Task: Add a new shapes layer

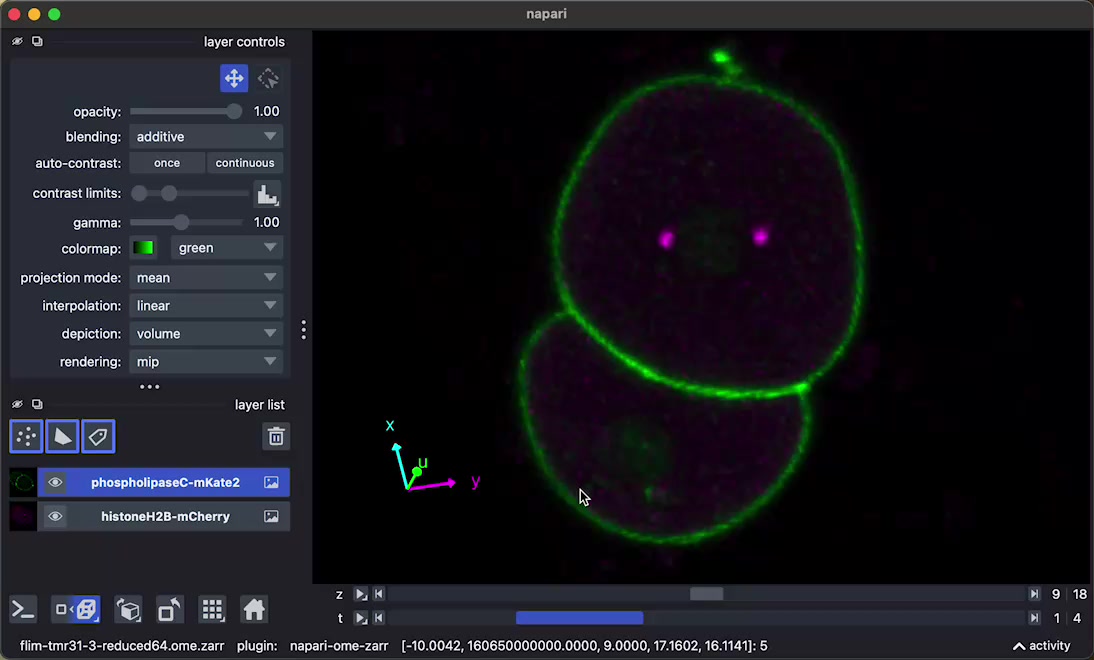Action: coord(62,437)
